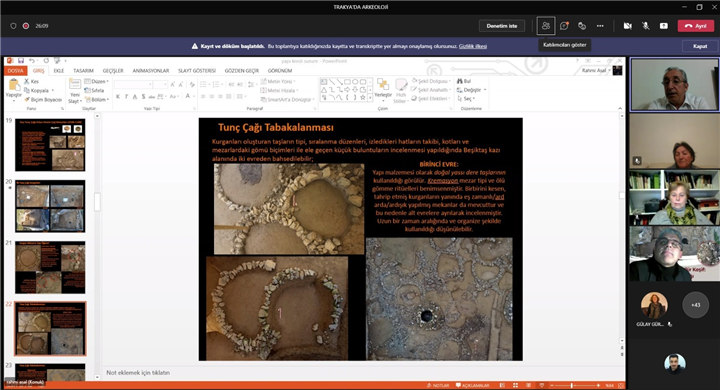Screen dimensions: 720x390
Task: Open the Gizlilik ilkesi link
Action: pyautogui.click(x=472, y=46)
